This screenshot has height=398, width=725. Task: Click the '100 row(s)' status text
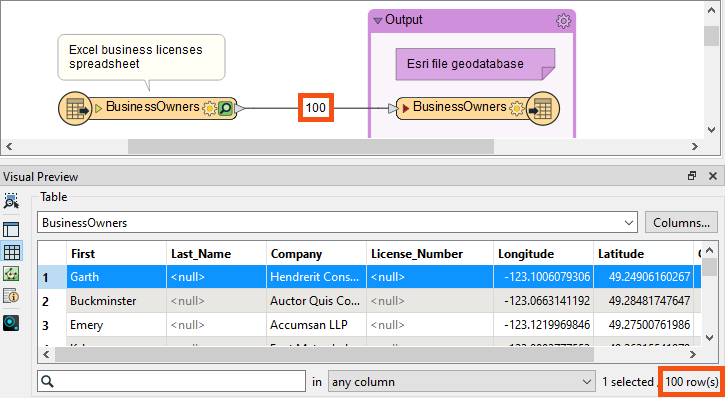(692, 382)
